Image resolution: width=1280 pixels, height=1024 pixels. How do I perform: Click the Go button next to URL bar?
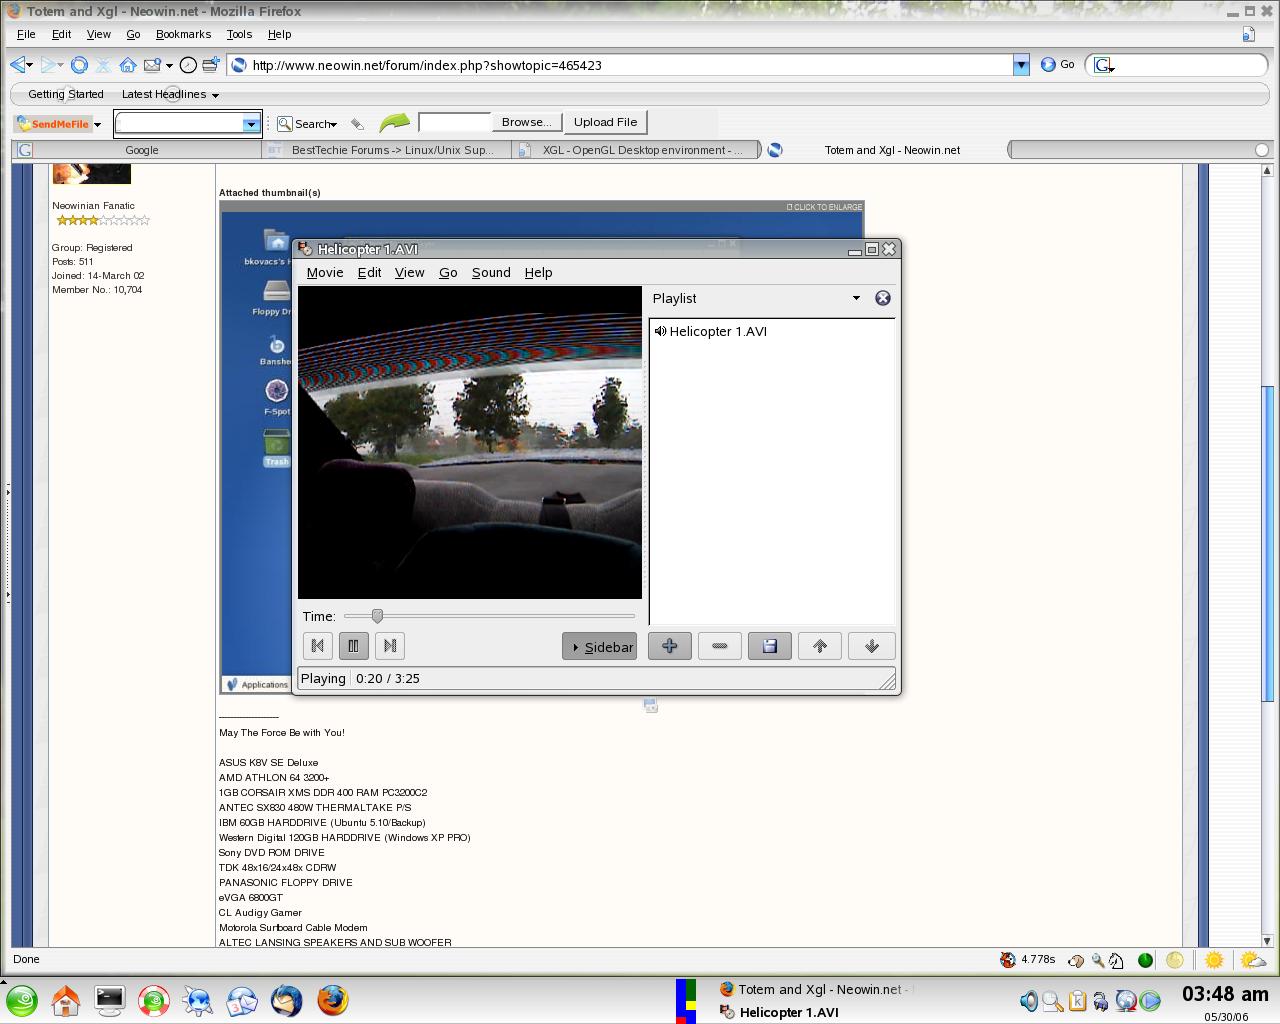click(1057, 64)
